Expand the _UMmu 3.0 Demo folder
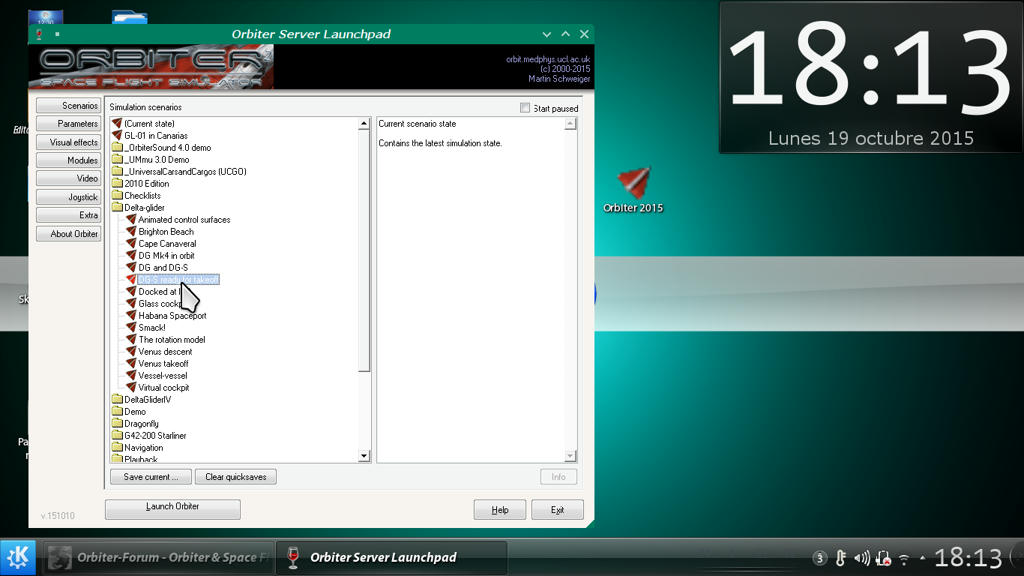1024x576 pixels. (x=117, y=159)
